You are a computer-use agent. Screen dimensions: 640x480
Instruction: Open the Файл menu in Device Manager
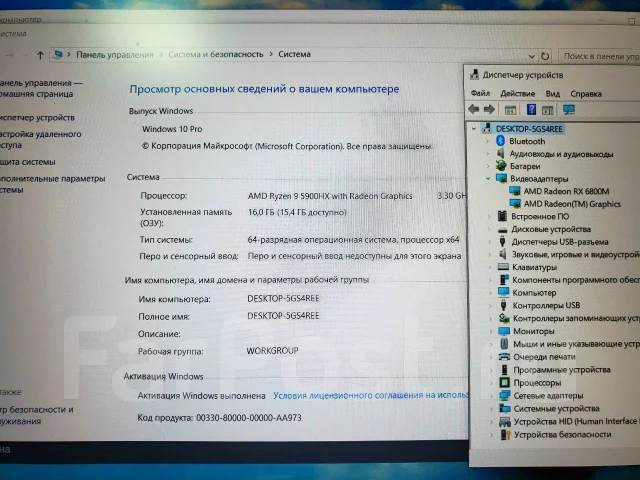click(x=480, y=93)
